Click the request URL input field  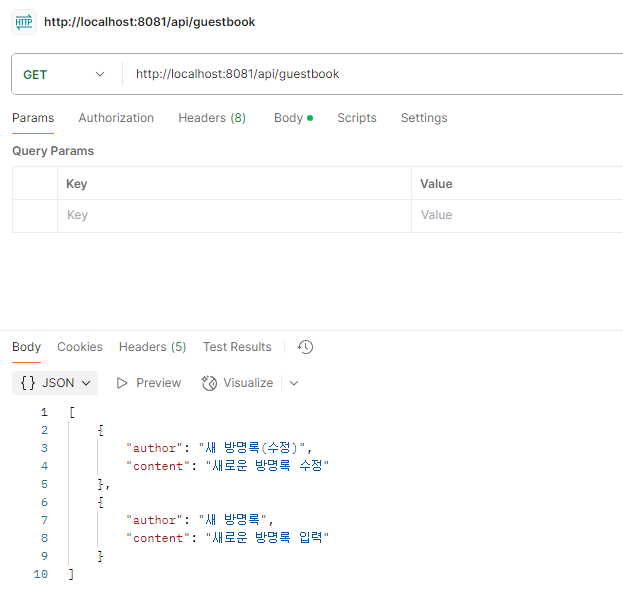click(x=373, y=74)
